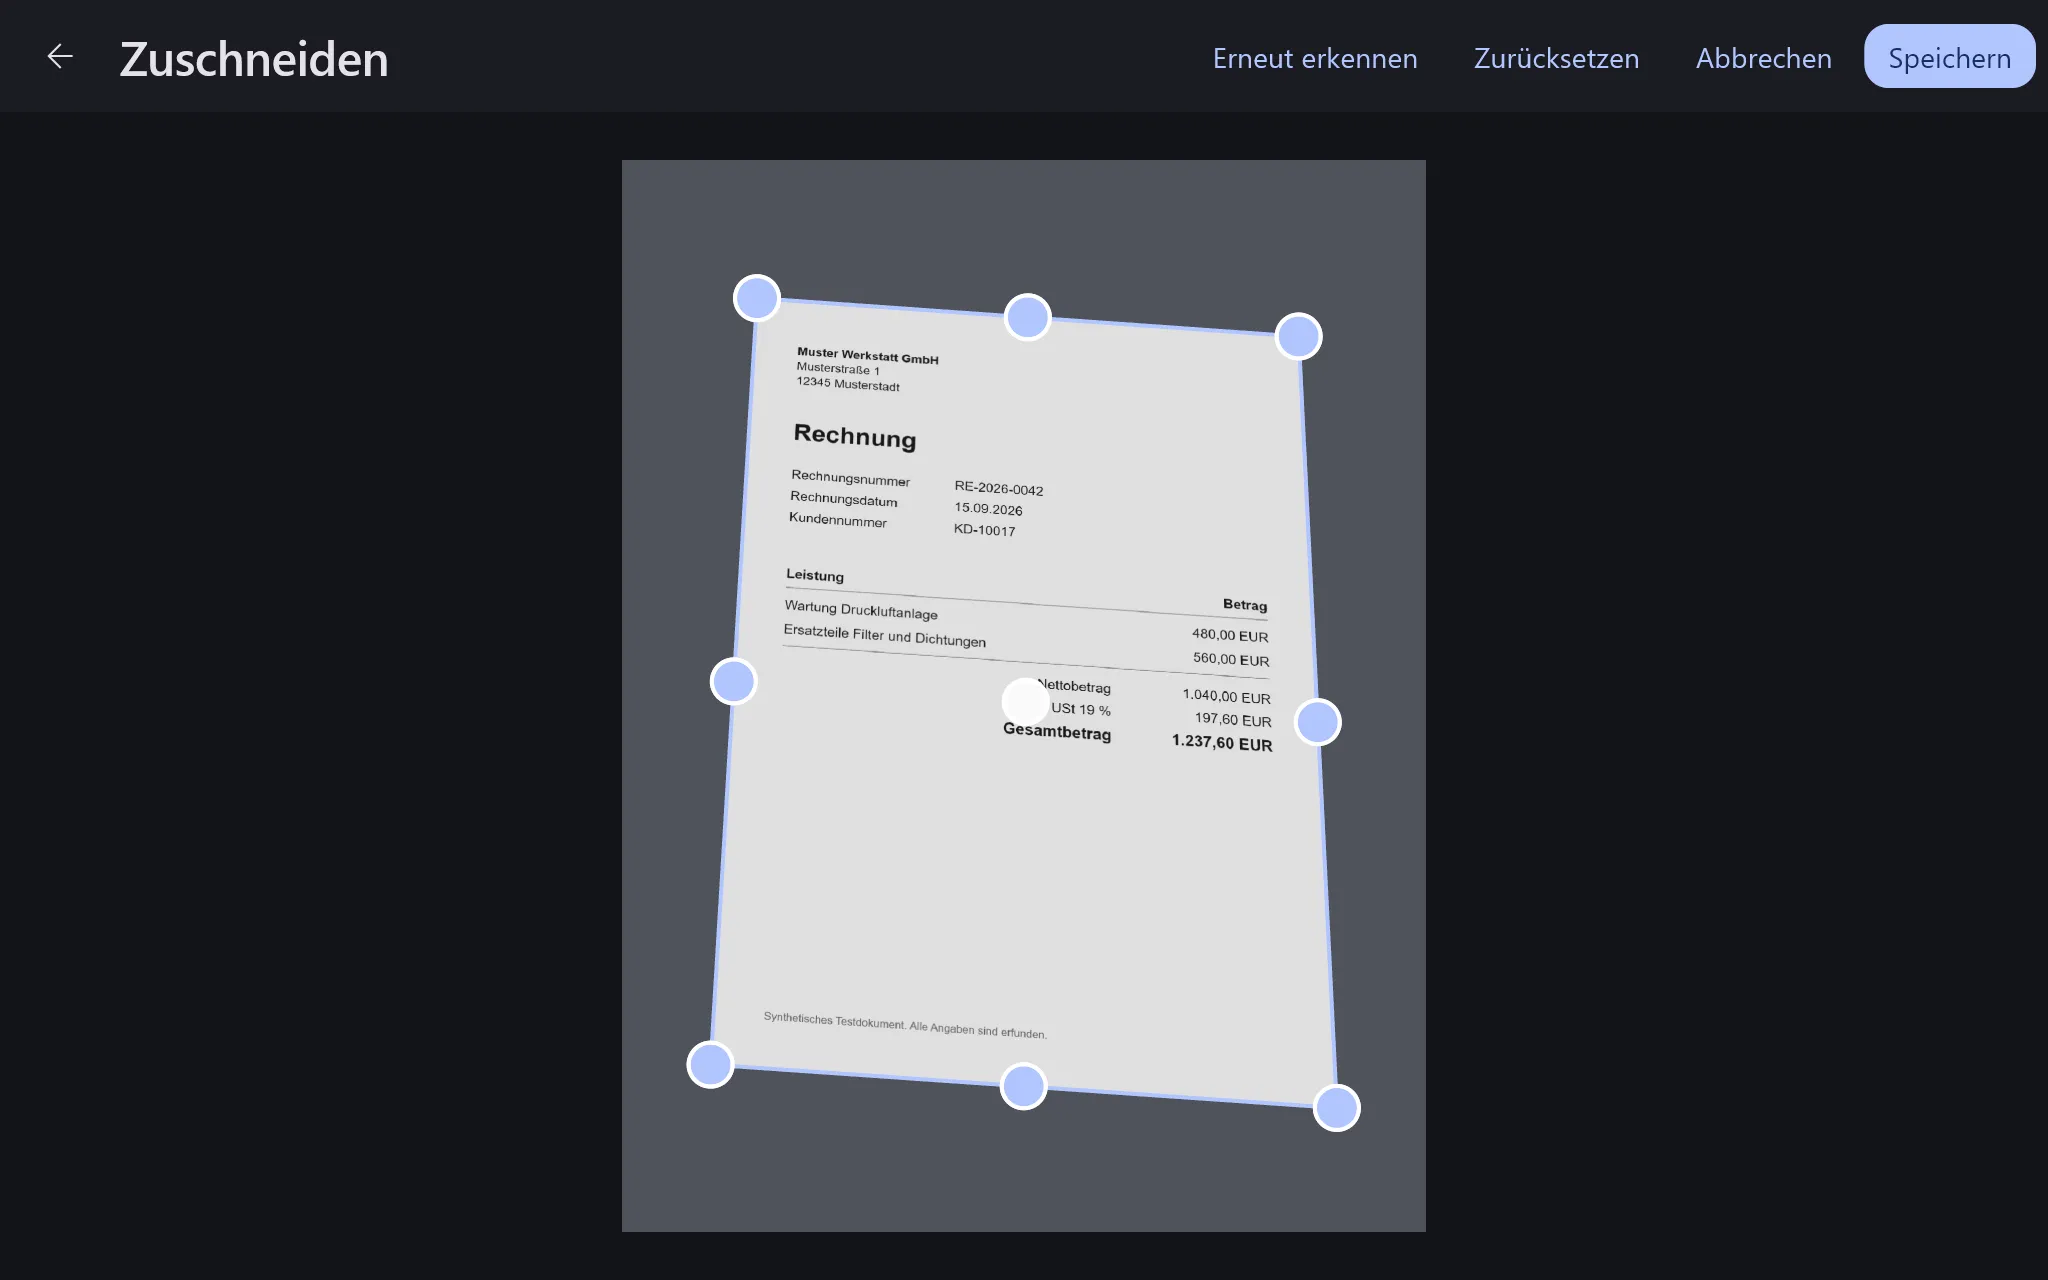
Task: Select the right edge midpoint handle
Action: pyautogui.click(x=1317, y=722)
